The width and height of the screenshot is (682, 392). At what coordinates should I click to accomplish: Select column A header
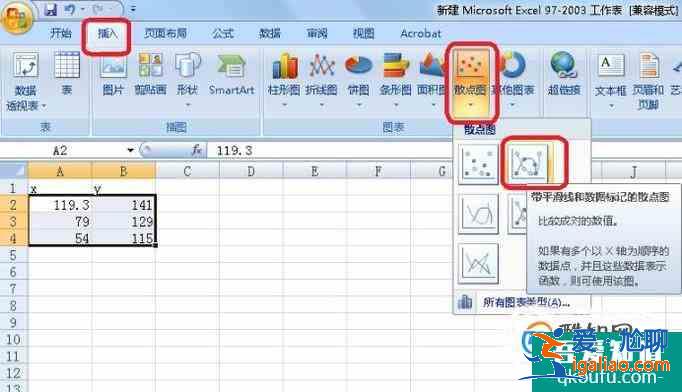click(x=60, y=171)
